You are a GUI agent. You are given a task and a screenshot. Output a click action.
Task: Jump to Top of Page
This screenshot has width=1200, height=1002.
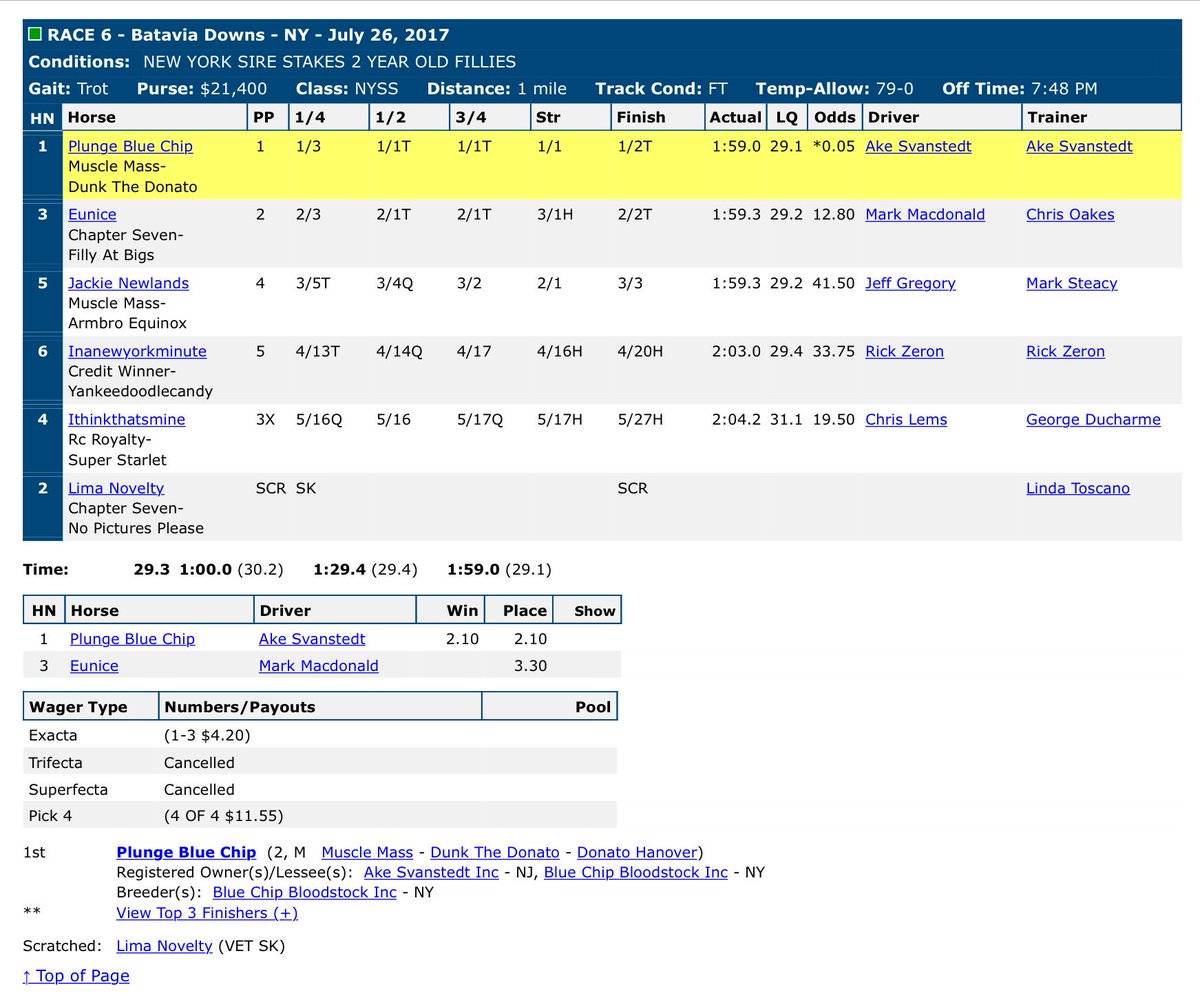tap(75, 976)
